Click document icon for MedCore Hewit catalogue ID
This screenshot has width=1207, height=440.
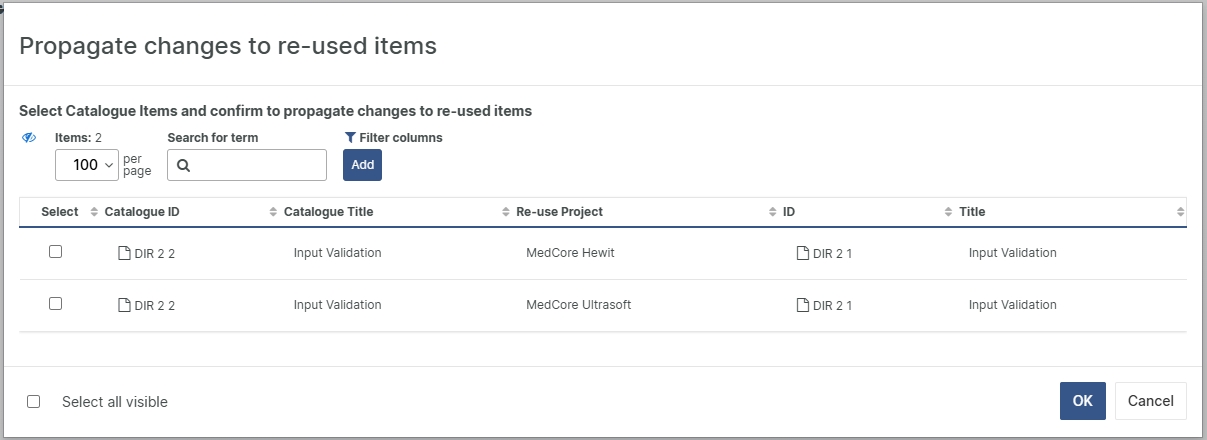point(124,253)
